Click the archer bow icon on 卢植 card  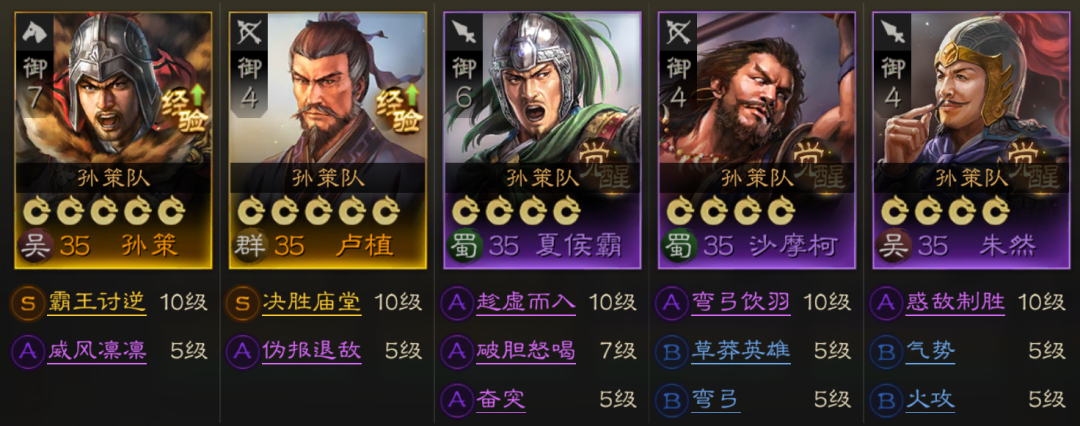(x=248, y=32)
